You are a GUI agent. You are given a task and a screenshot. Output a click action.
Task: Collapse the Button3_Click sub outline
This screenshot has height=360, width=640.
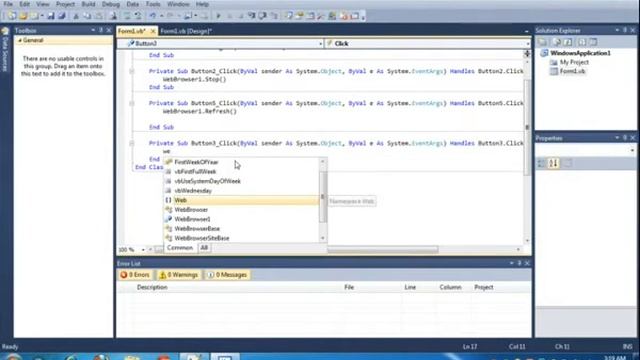click(131, 143)
